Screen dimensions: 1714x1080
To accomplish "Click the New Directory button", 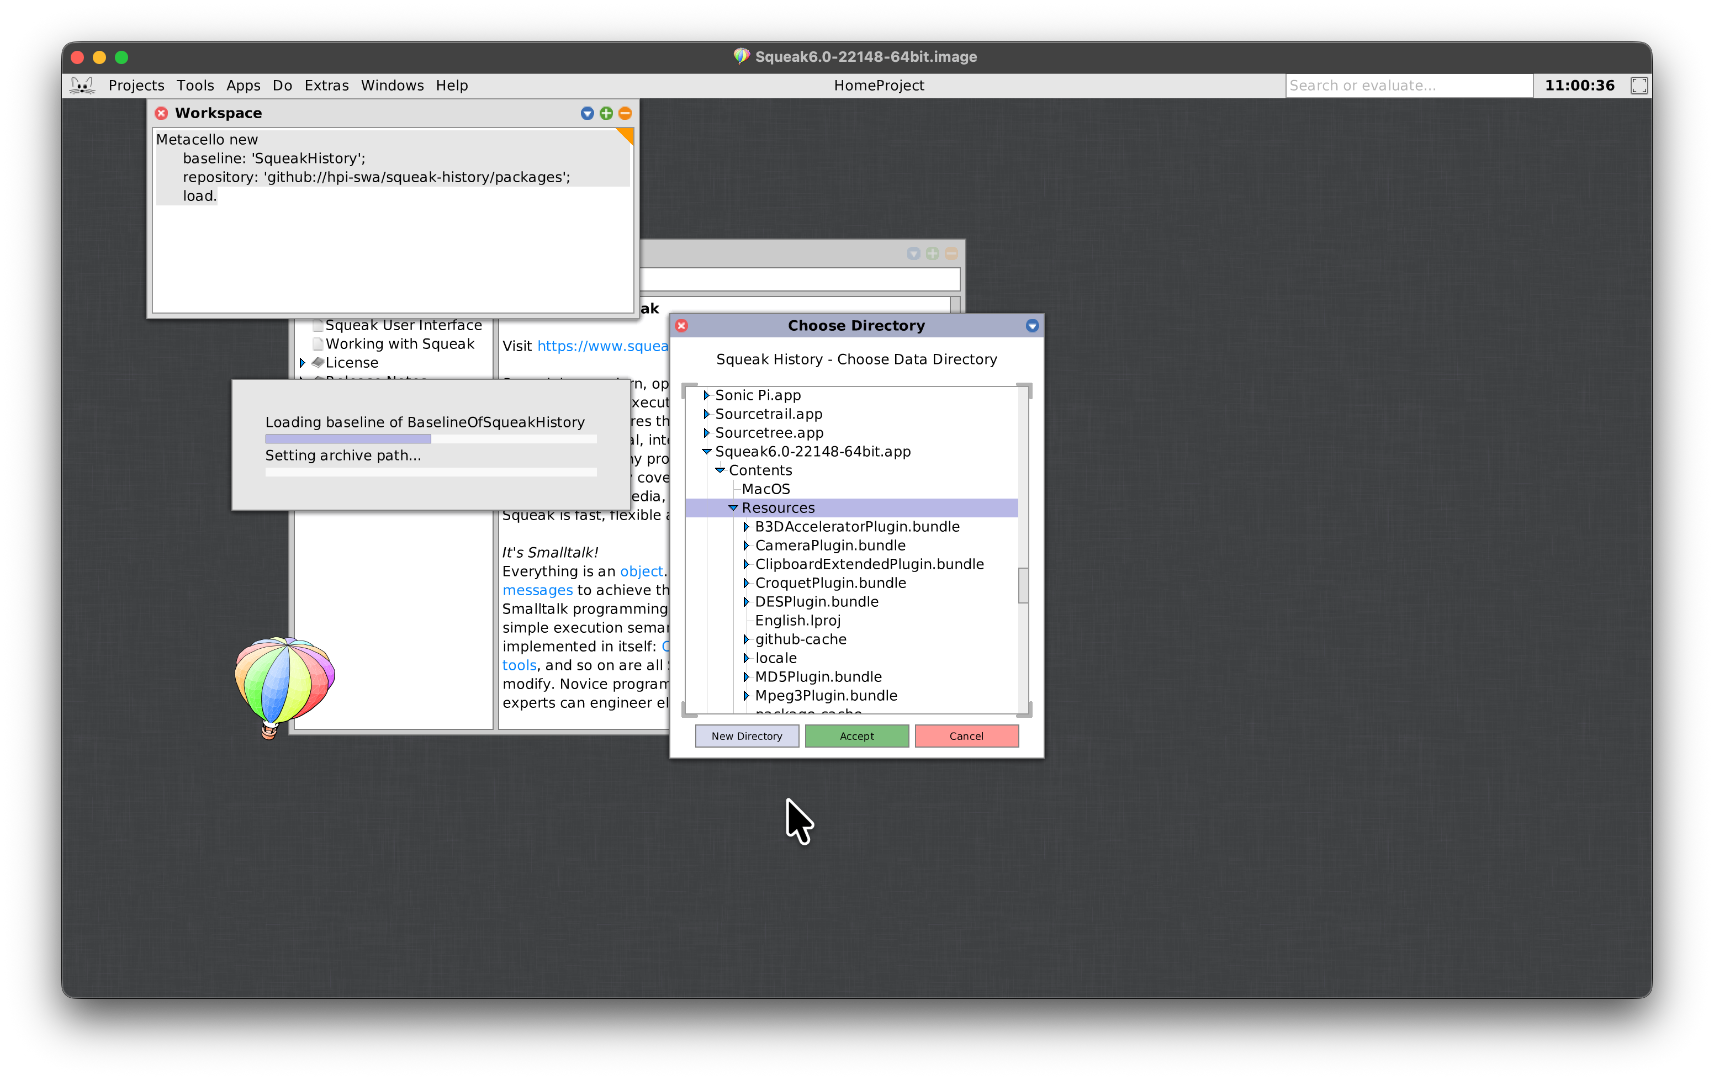I will click(747, 736).
